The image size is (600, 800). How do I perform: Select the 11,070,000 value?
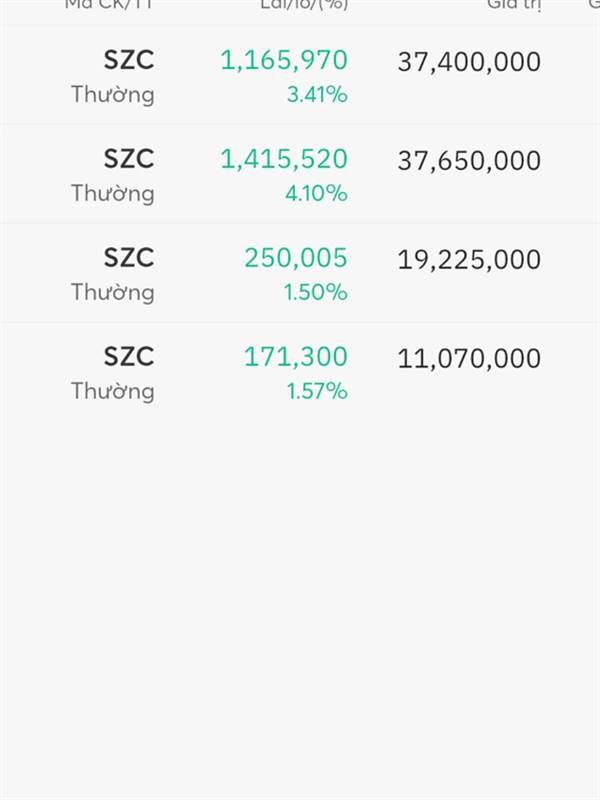pyautogui.click(x=469, y=359)
